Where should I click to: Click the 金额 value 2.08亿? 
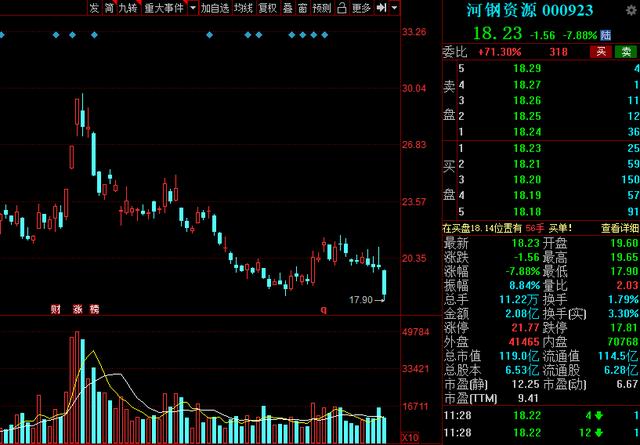[522, 314]
